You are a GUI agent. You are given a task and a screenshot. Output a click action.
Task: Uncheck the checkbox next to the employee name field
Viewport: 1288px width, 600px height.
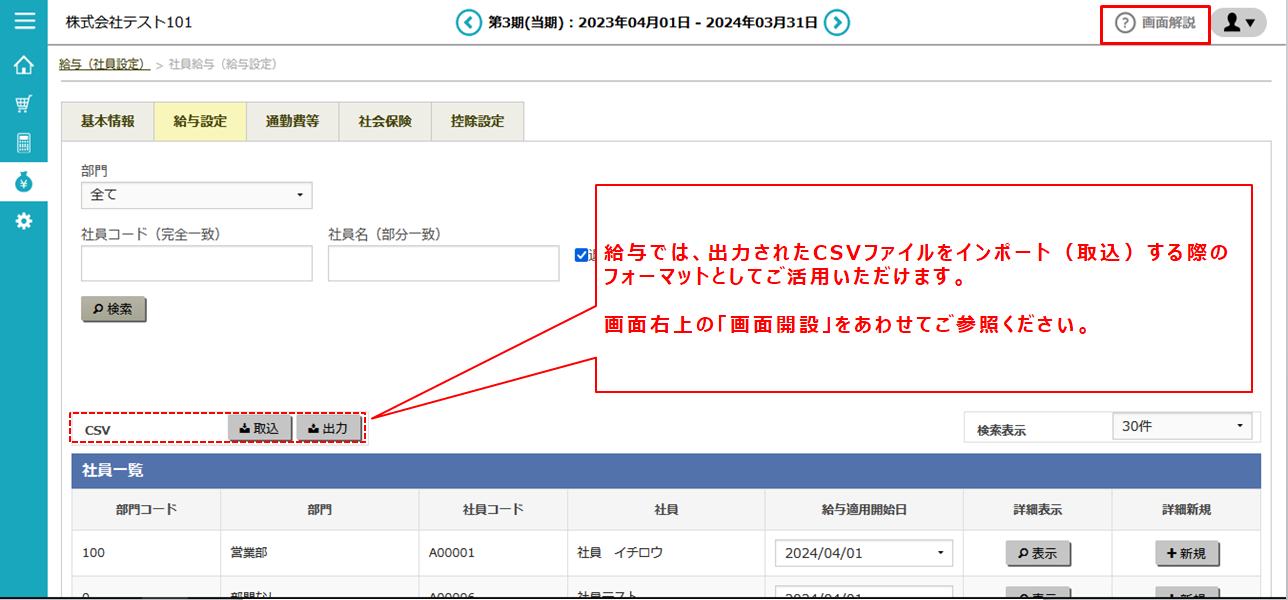(x=582, y=255)
